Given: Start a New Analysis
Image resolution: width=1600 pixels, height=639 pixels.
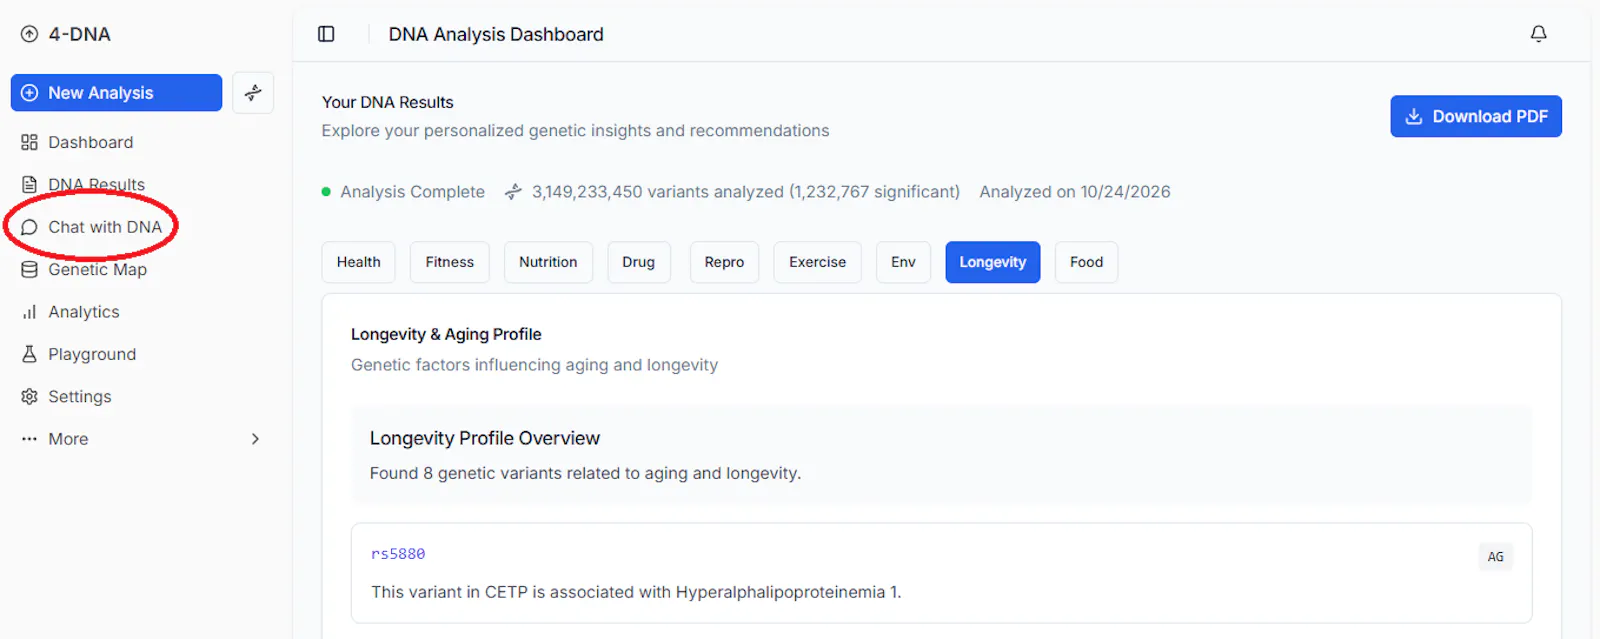Looking at the screenshot, I should coord(116,93).
